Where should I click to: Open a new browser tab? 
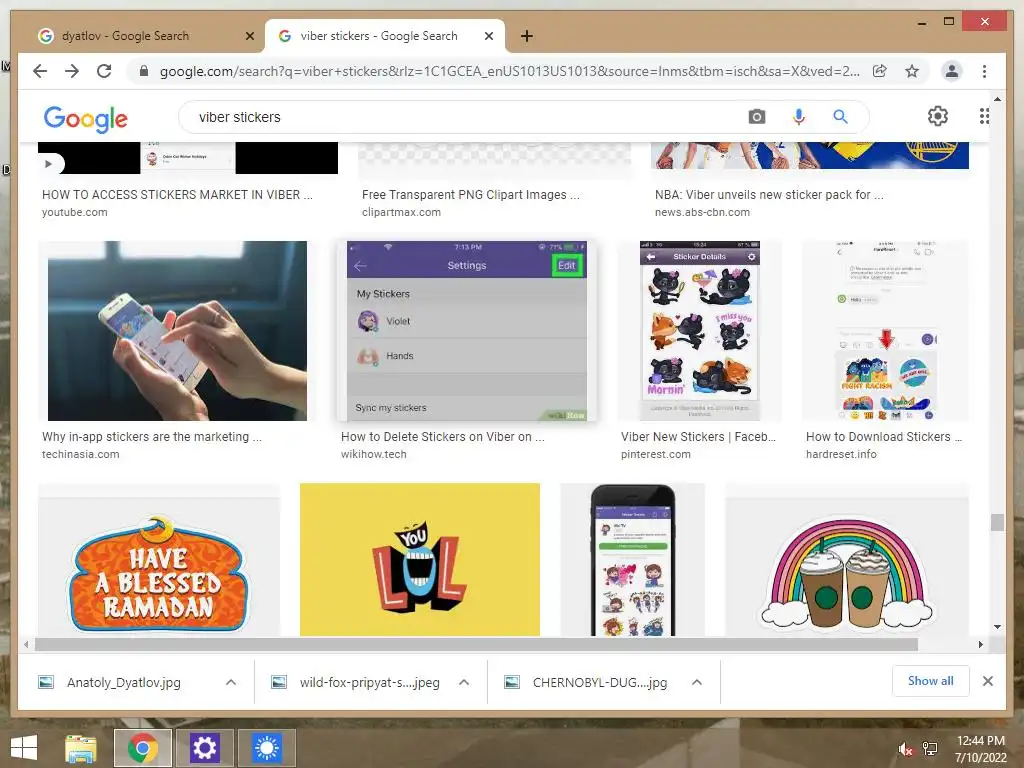(x=526, y=36)
